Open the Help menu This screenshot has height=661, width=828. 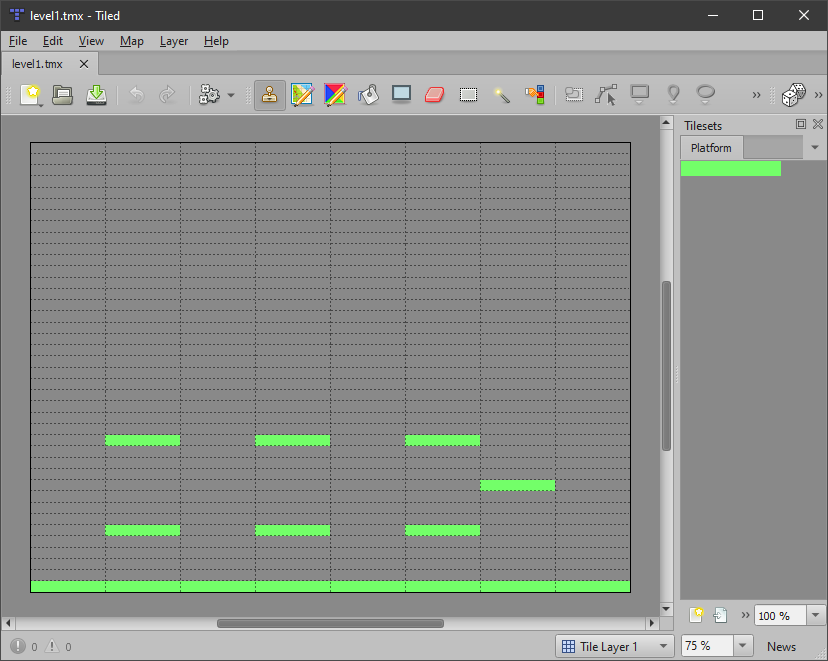click(x=216, y=41)
